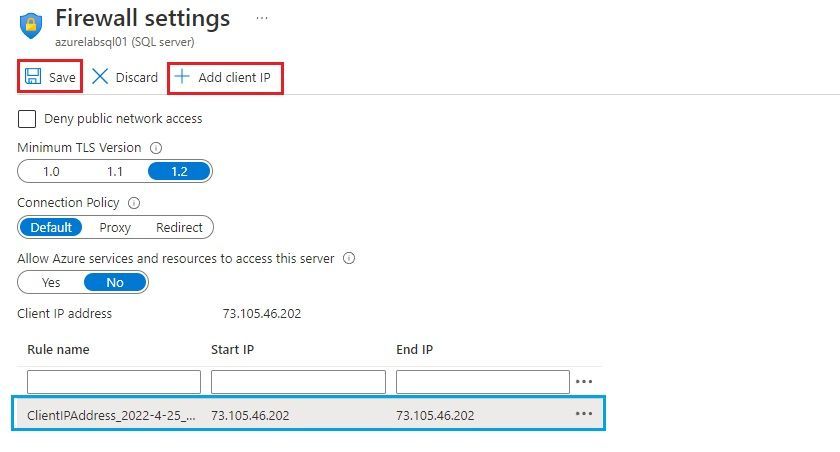Viewport: 840px width, 452px height.
Task: Click the Firewall shield lock icon
Action: click(x=31, y=25)
